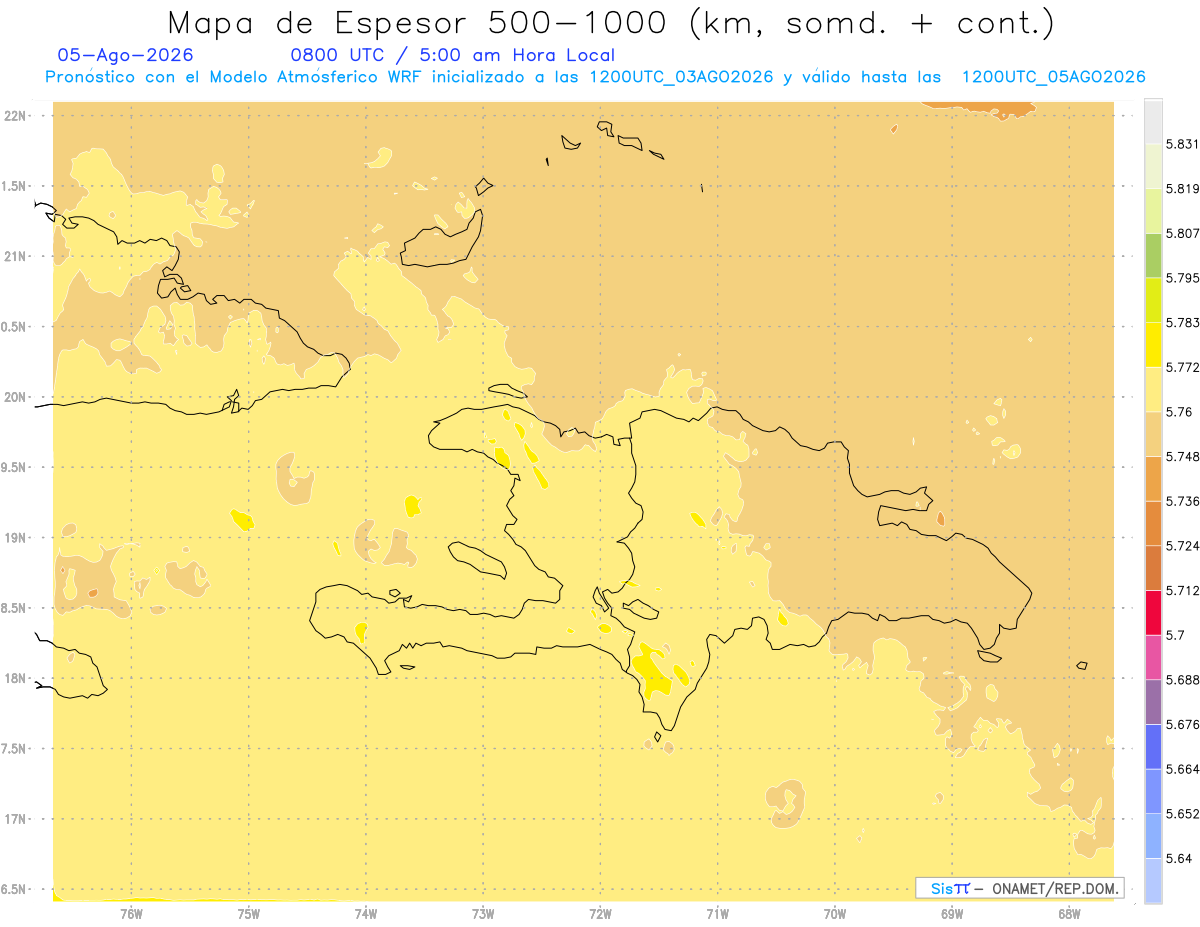Select the blue legend swatch between 5.664 and 5.676
The image size is (1200, 927).
[x=1153, y=747]
